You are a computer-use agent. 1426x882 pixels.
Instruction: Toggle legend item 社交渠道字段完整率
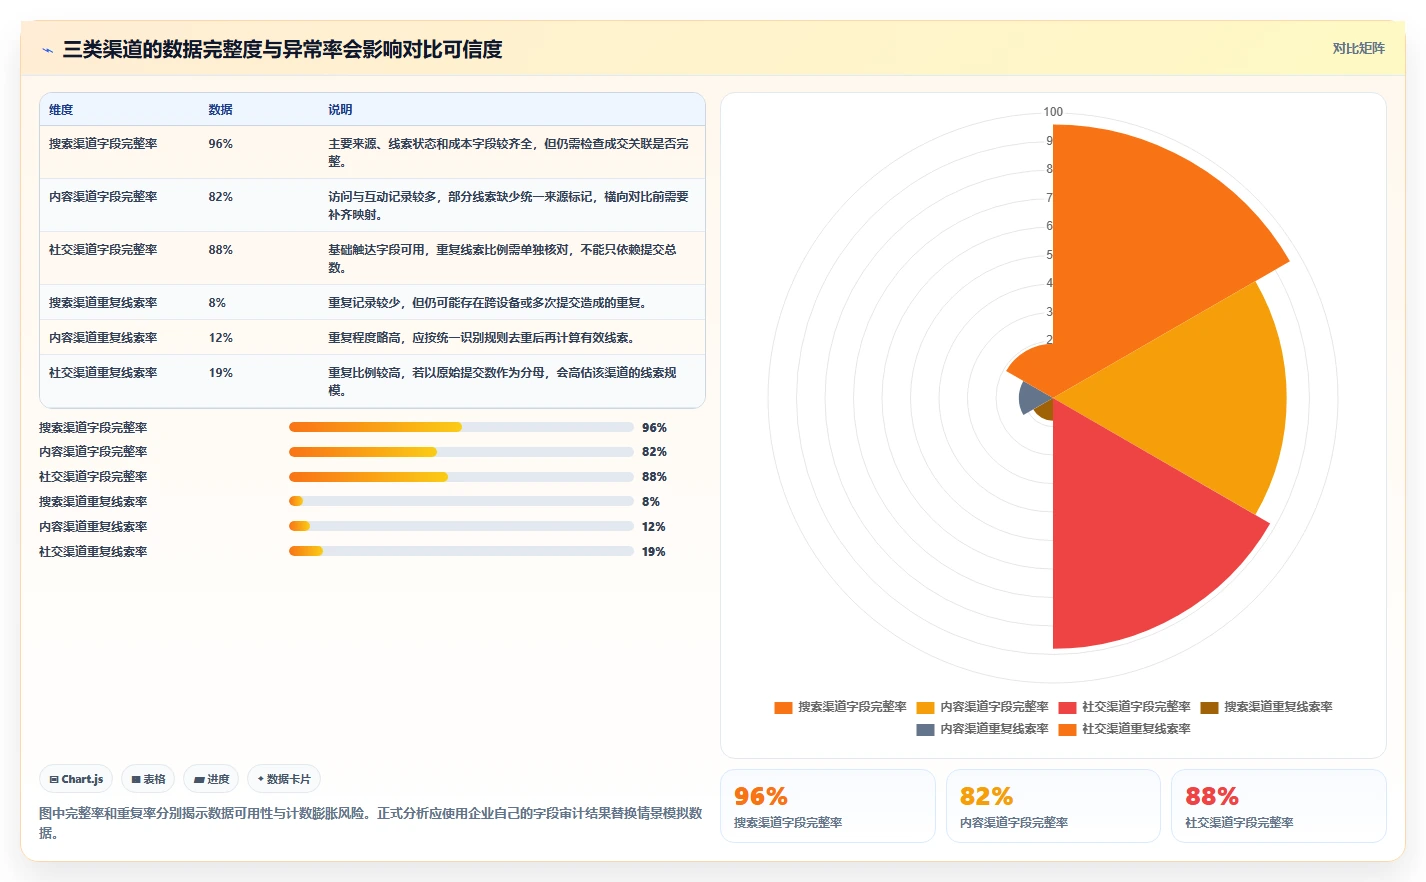tap(1124, 707)
